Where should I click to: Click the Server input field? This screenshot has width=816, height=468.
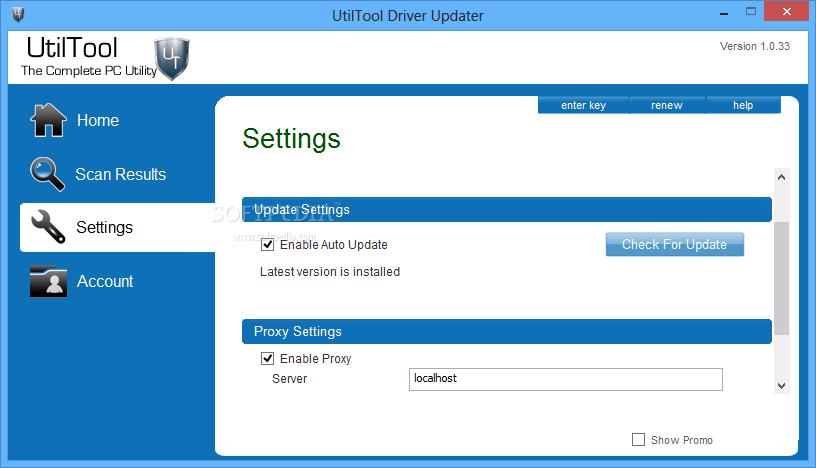[566, 379]
